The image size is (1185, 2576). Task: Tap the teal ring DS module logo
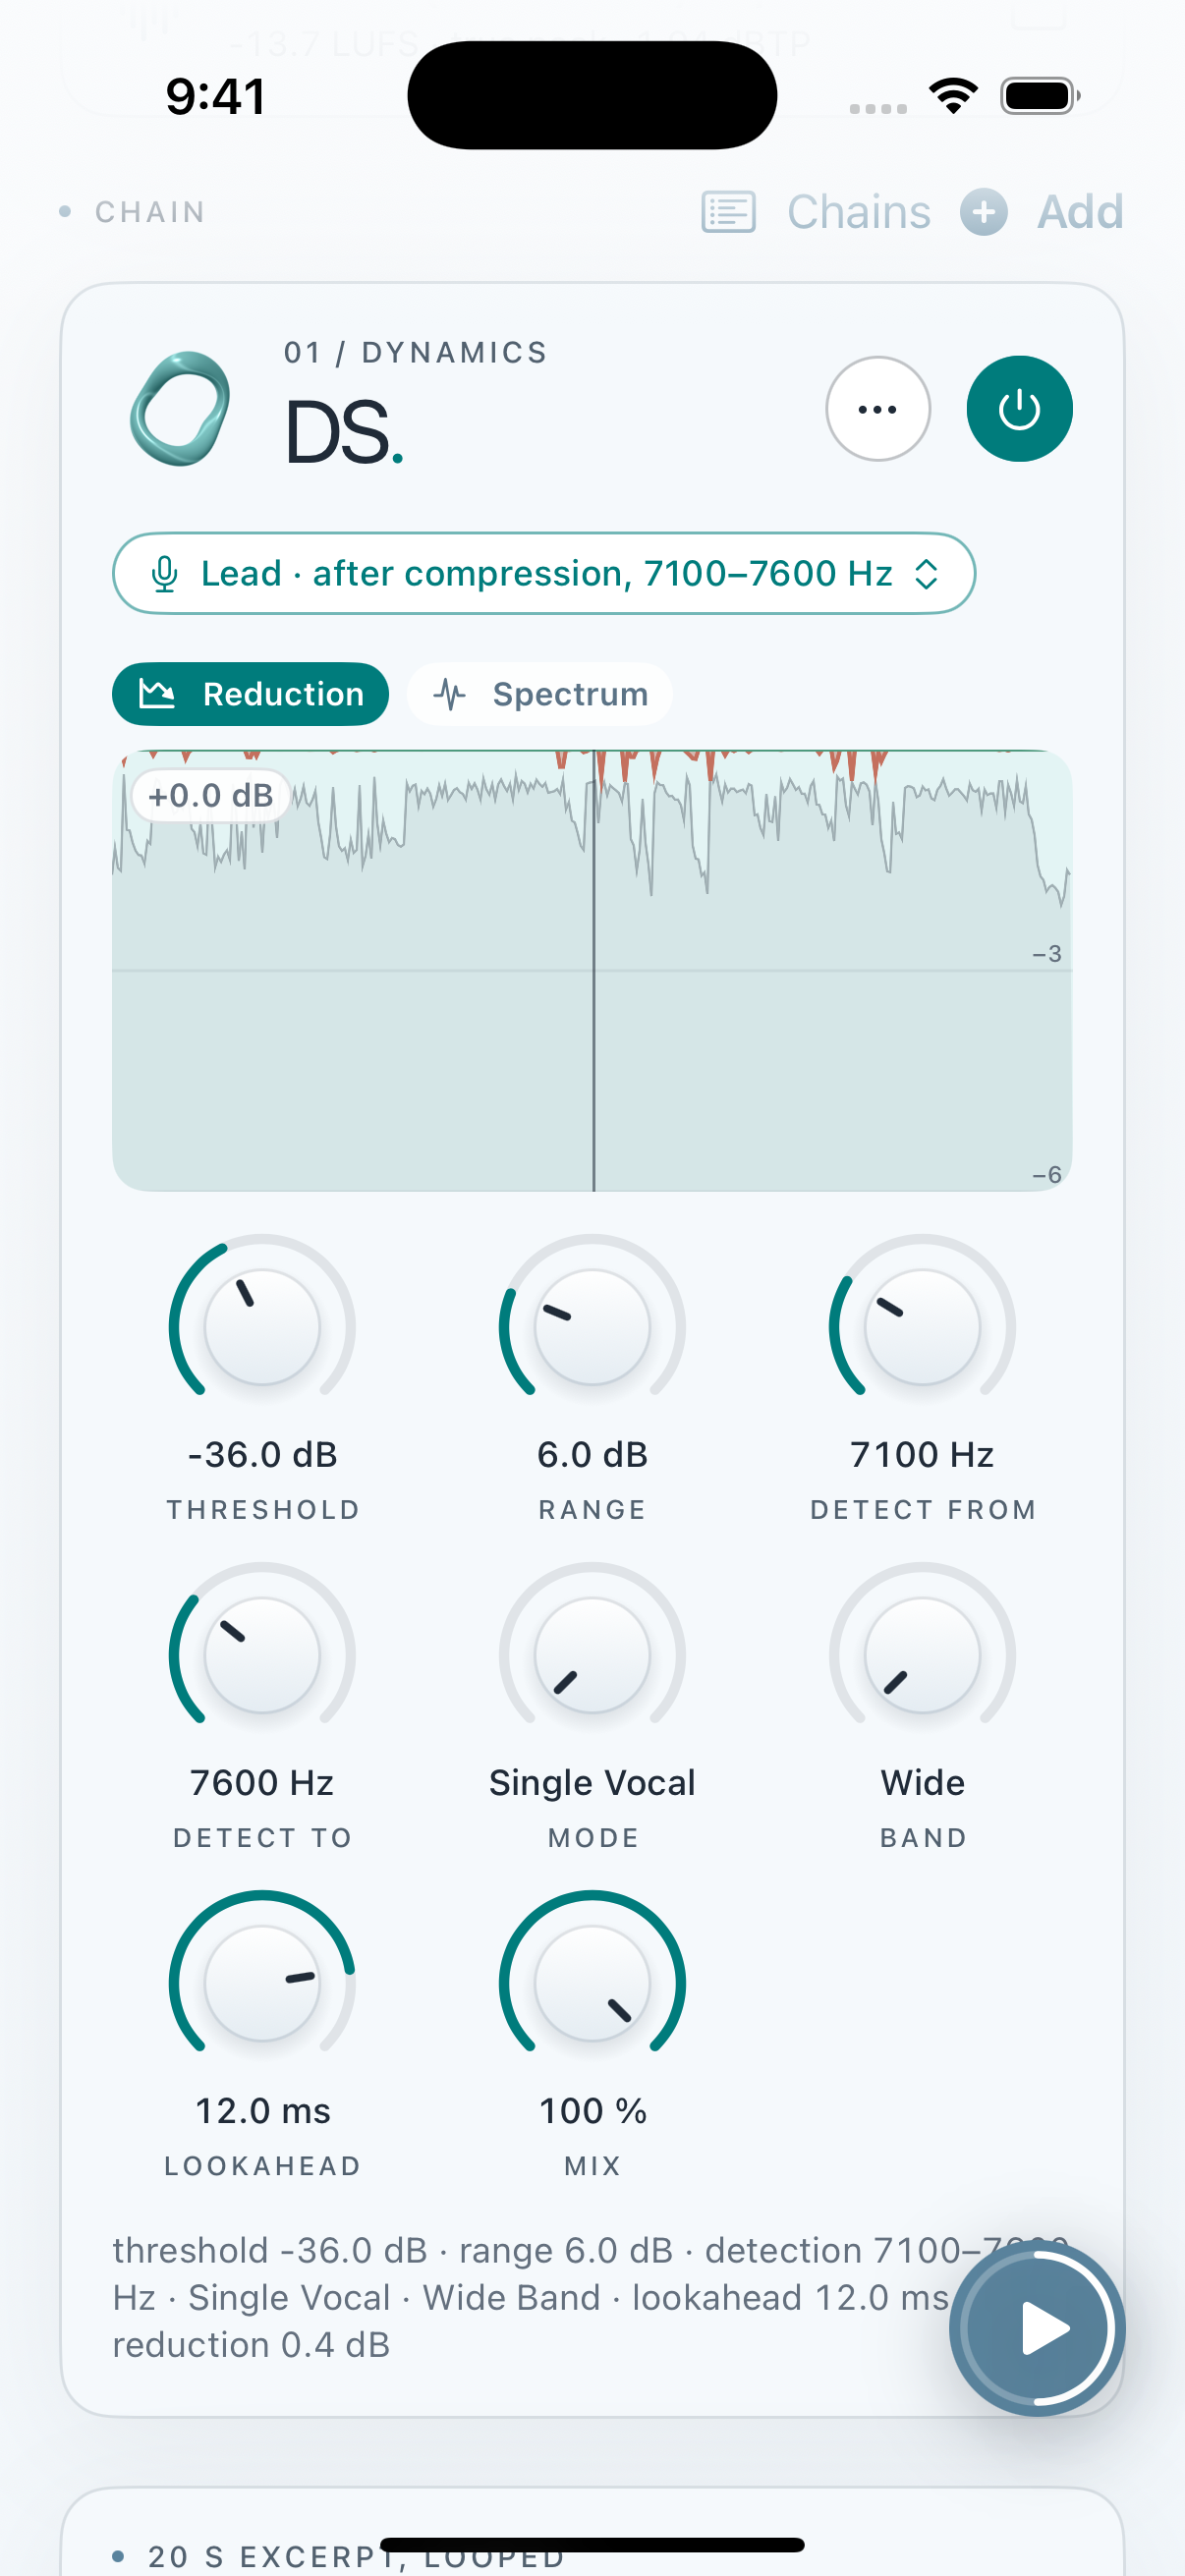tap(180, 409)
